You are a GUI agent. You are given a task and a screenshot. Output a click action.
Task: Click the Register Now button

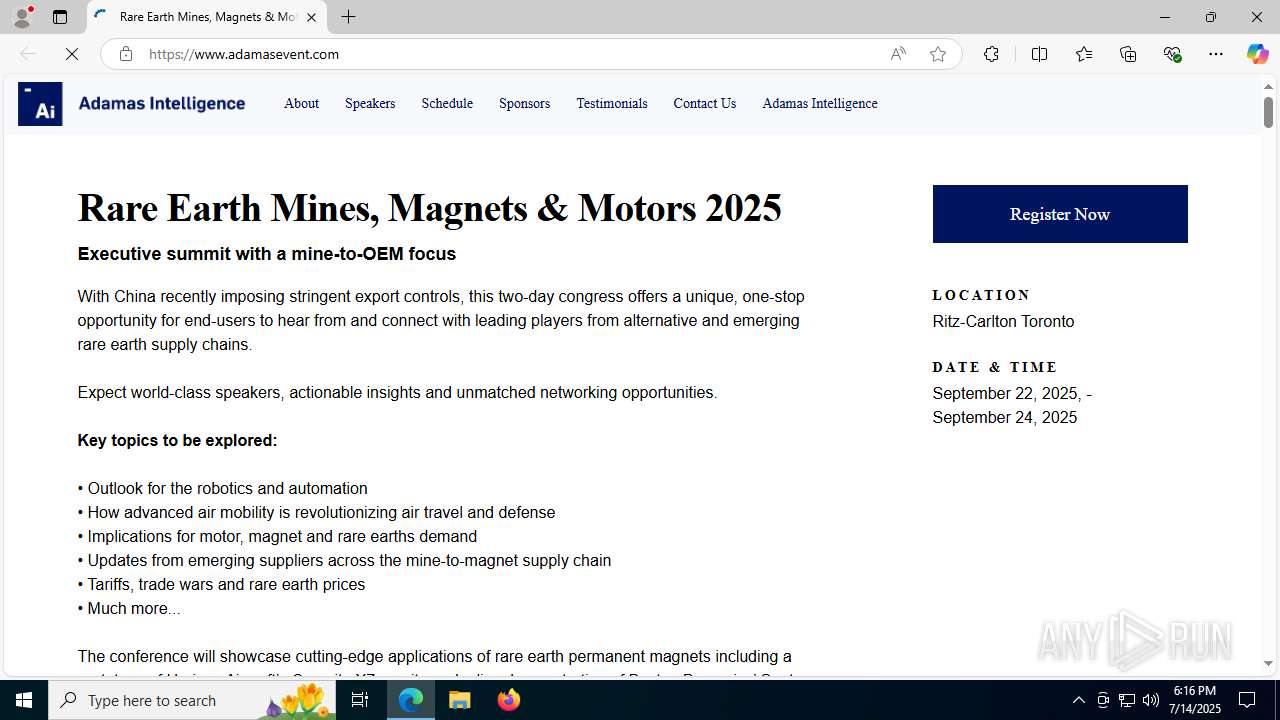click(x=1060, y=214)
